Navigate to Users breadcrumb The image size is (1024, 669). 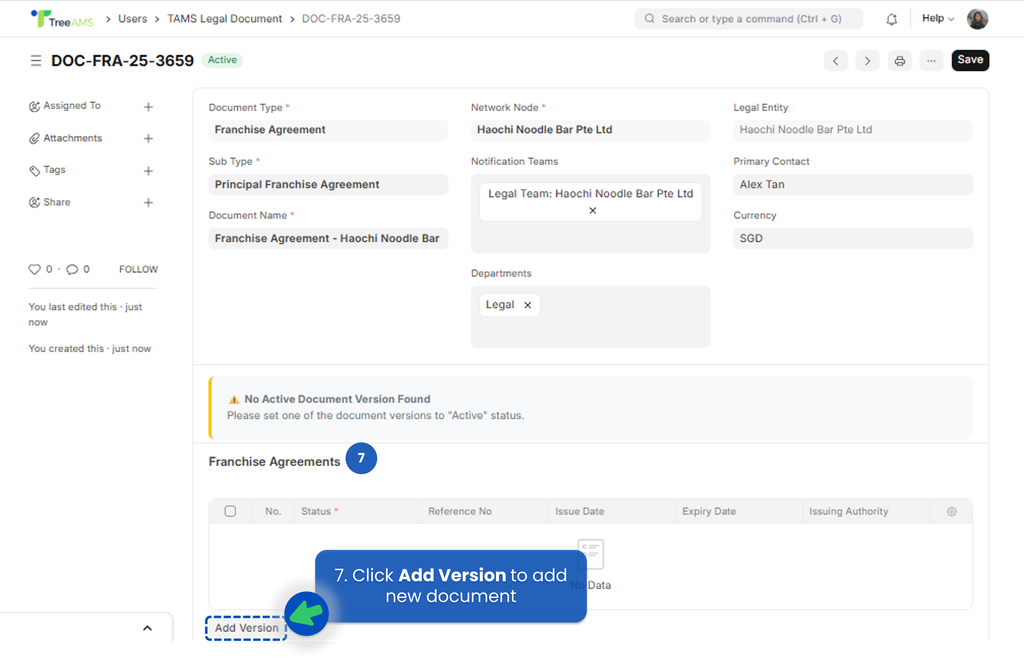click(132, 19)
